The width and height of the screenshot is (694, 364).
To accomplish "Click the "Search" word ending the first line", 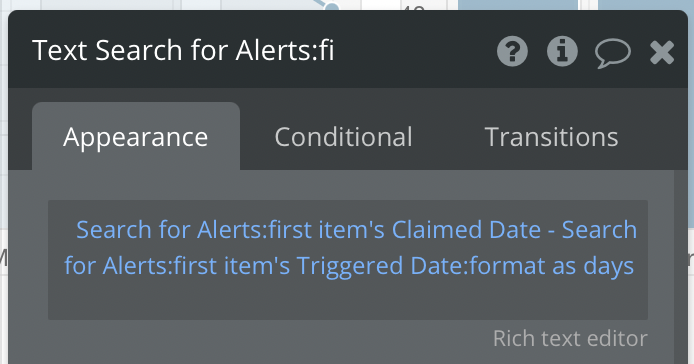I will coord(599,230).
